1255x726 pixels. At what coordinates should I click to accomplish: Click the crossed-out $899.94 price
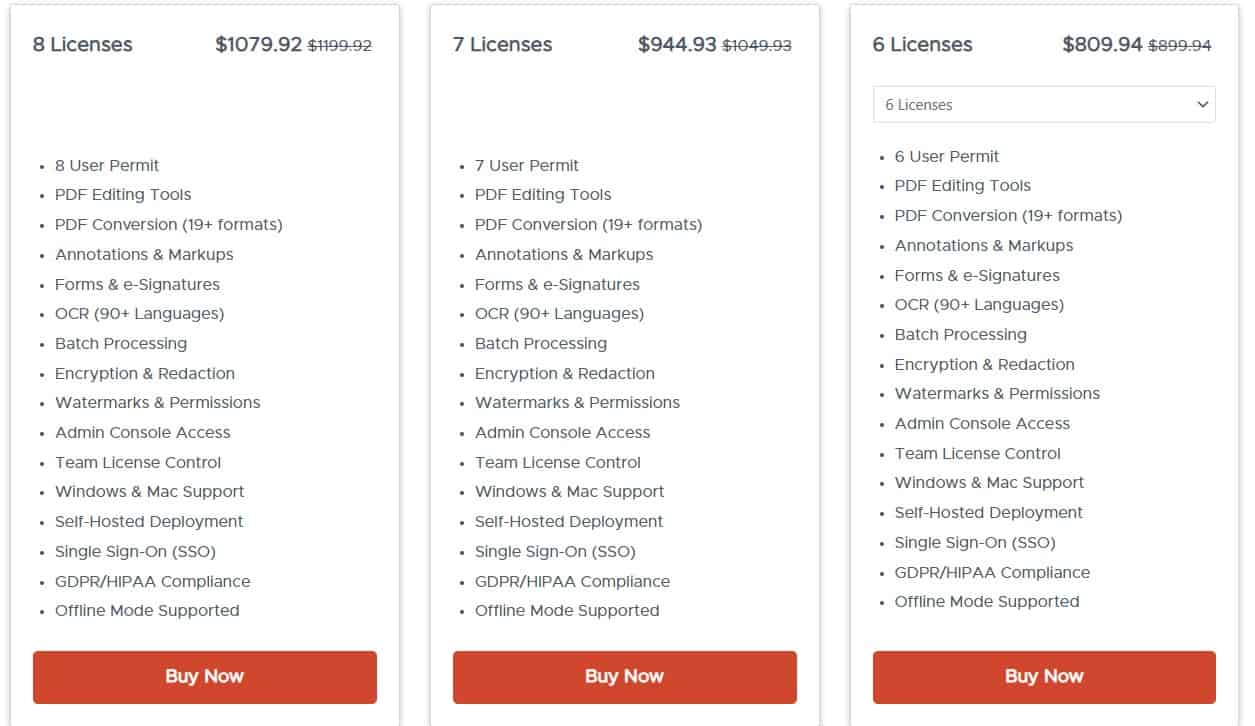pos(1180,45)
